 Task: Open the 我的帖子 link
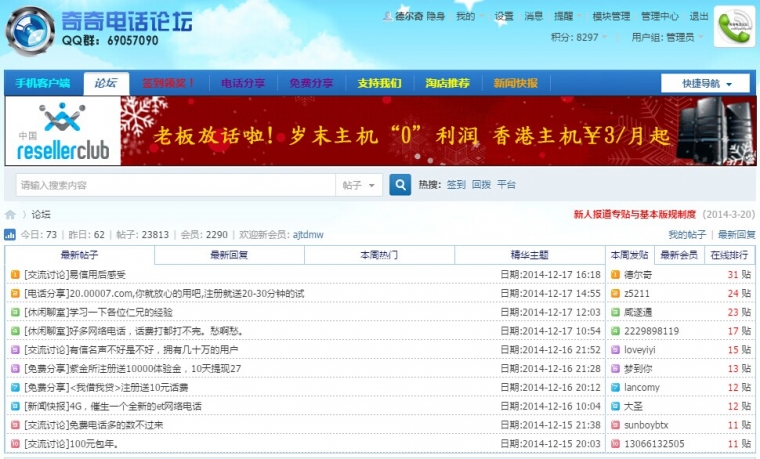point(687,235)
